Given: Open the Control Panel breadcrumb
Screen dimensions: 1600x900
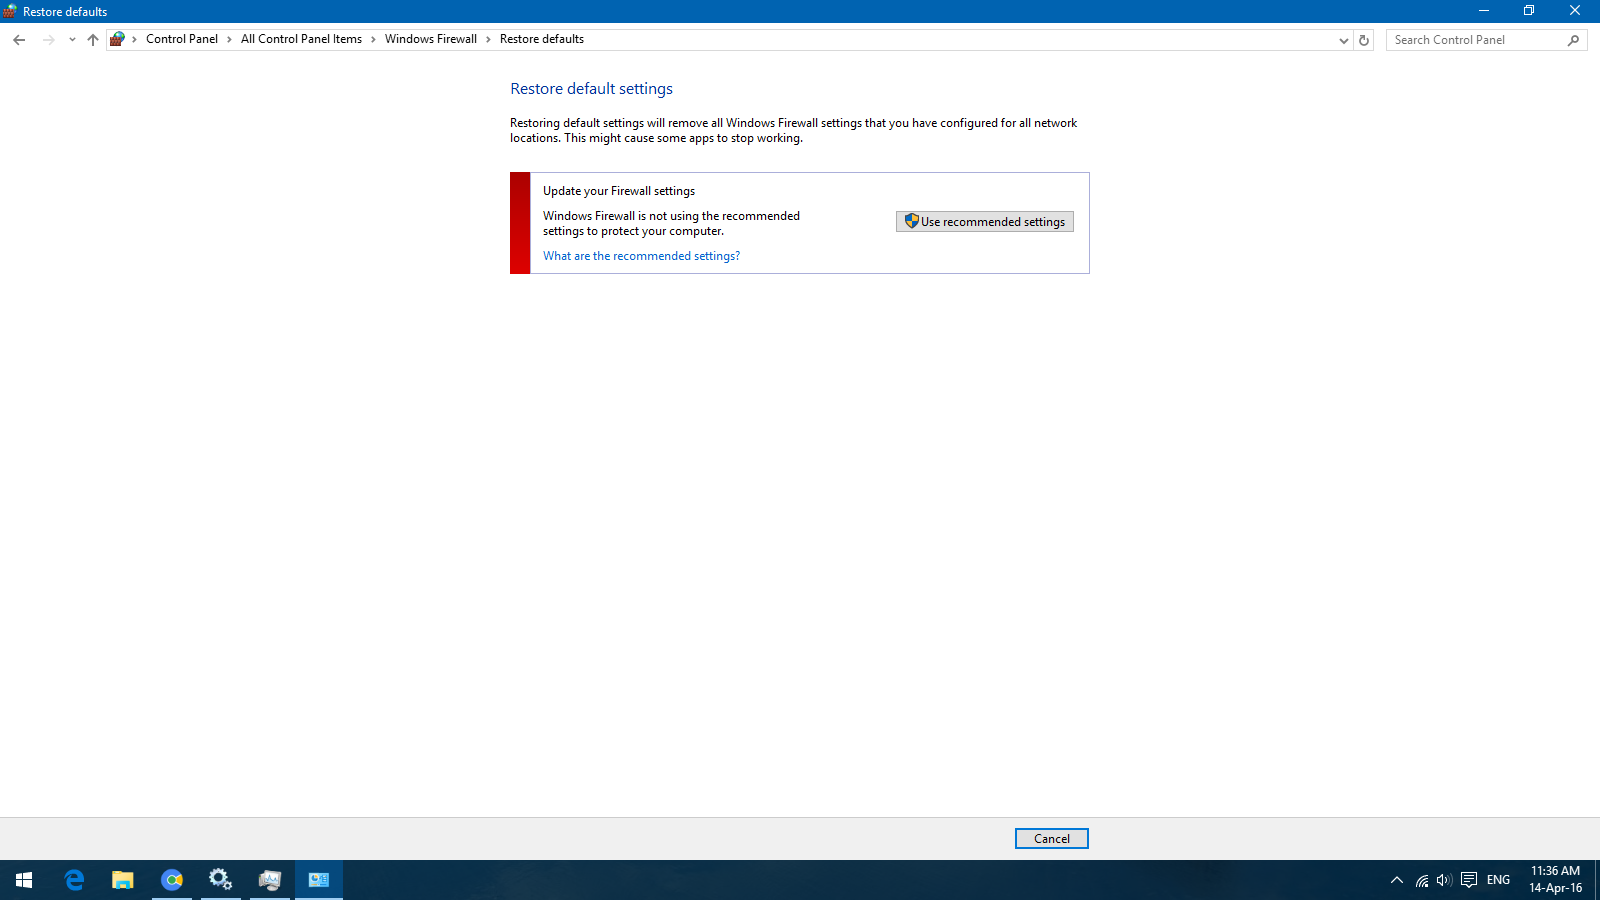Looking at the screenshot, I should (182, 39).
